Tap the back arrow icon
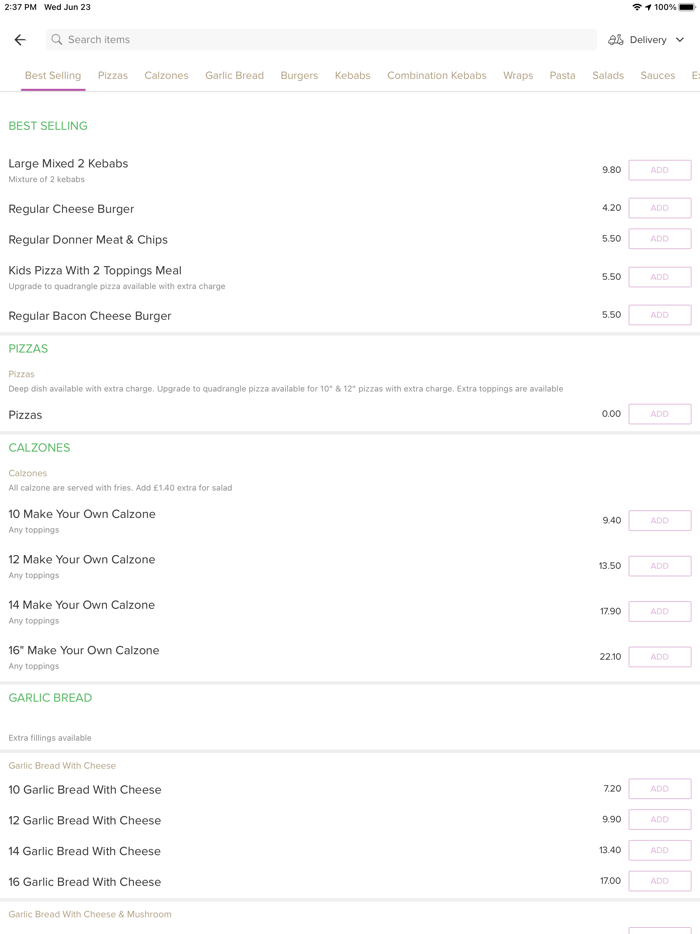The image size is (700, 934). [x=20, y=40]
